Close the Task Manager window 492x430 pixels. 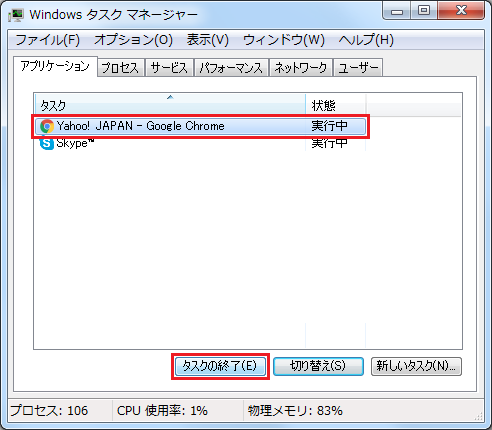click(x=461, y=11)
